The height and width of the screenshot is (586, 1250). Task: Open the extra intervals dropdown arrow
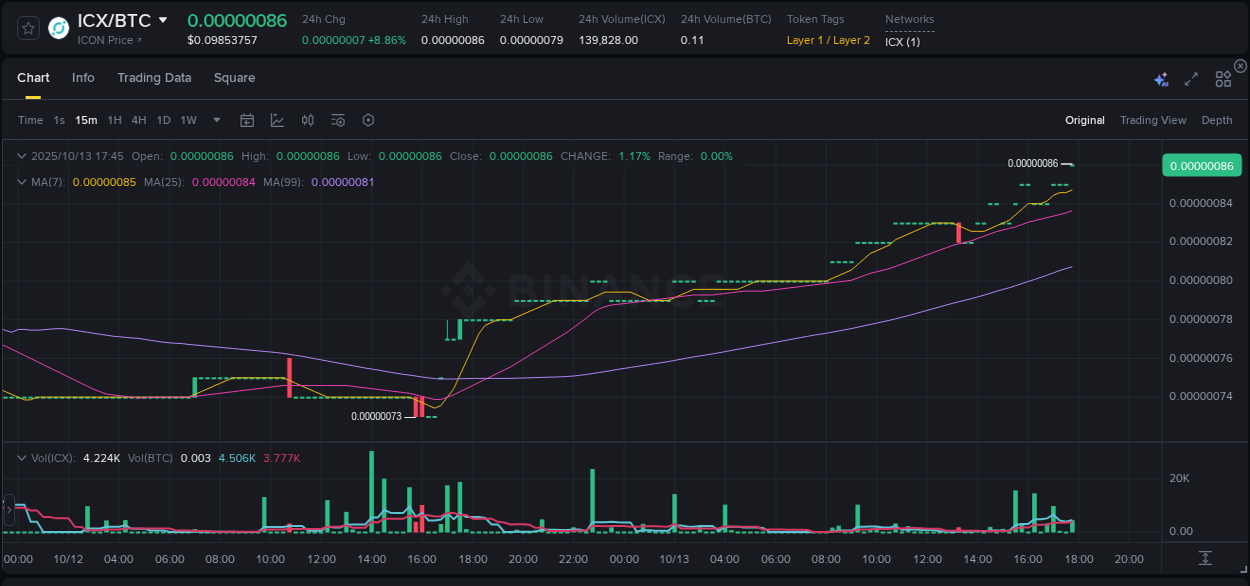point(215,120)
